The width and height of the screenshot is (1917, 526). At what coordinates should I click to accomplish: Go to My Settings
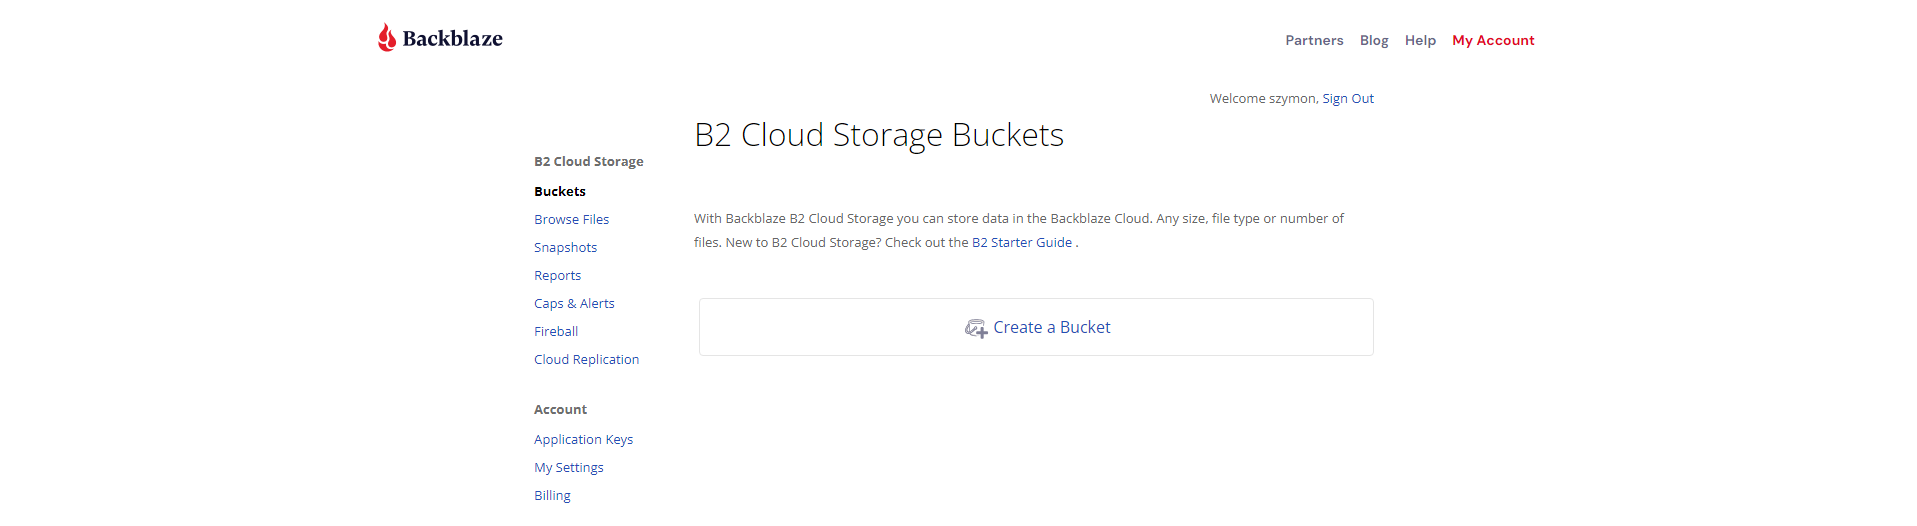click(568, 468)
